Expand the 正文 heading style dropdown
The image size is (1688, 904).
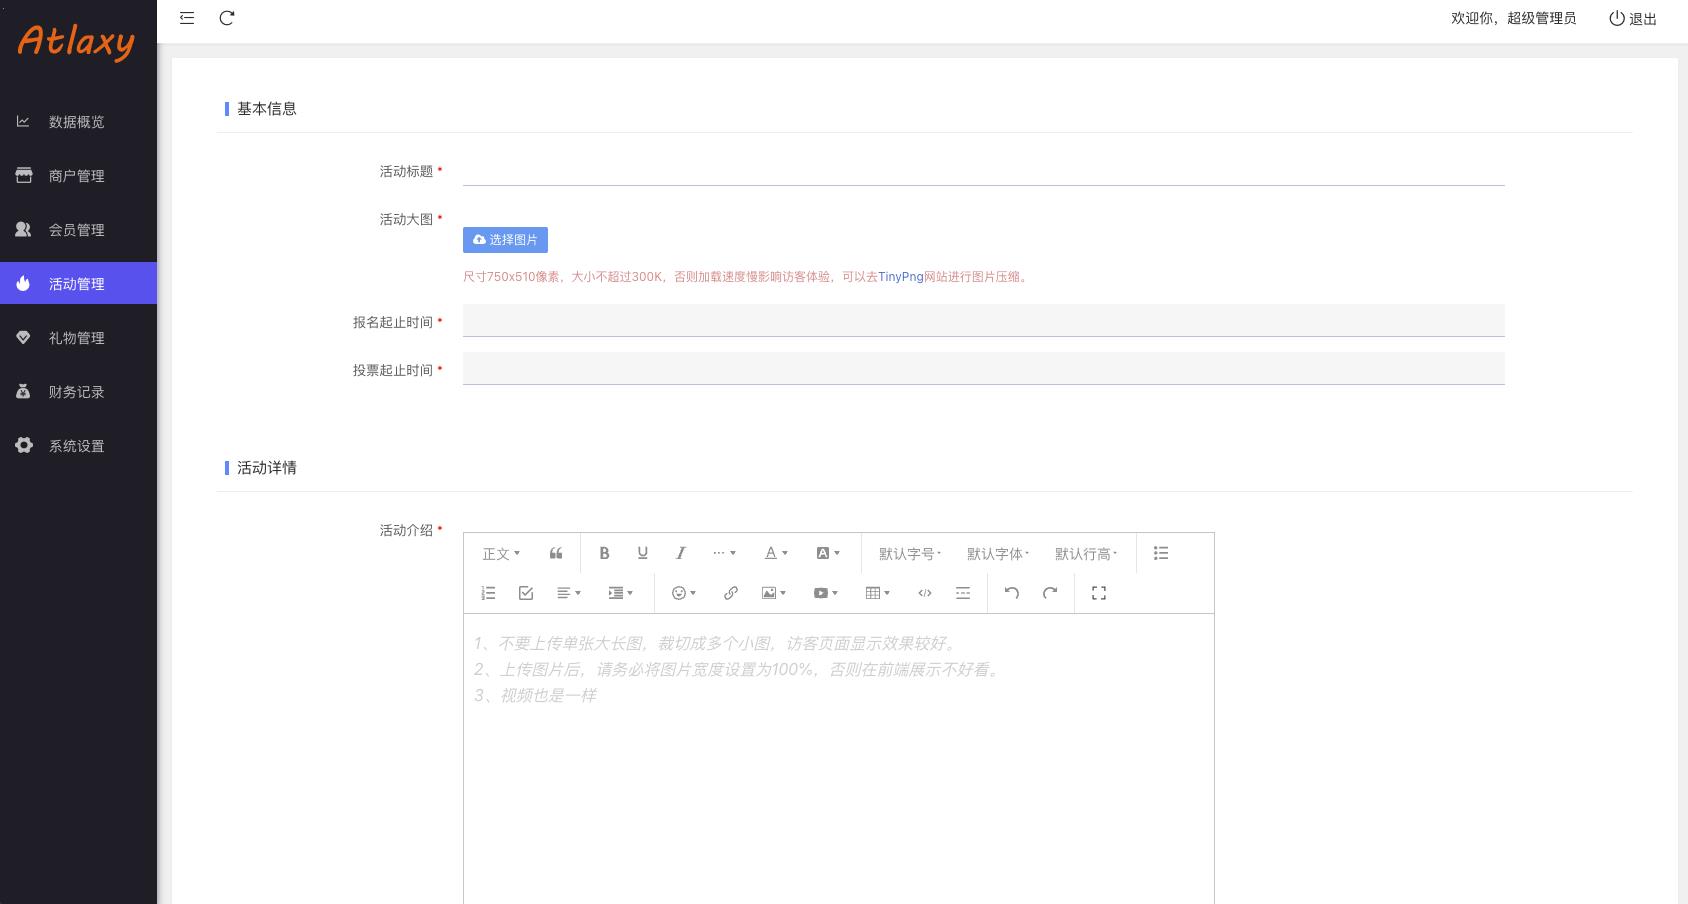[501, 553]
